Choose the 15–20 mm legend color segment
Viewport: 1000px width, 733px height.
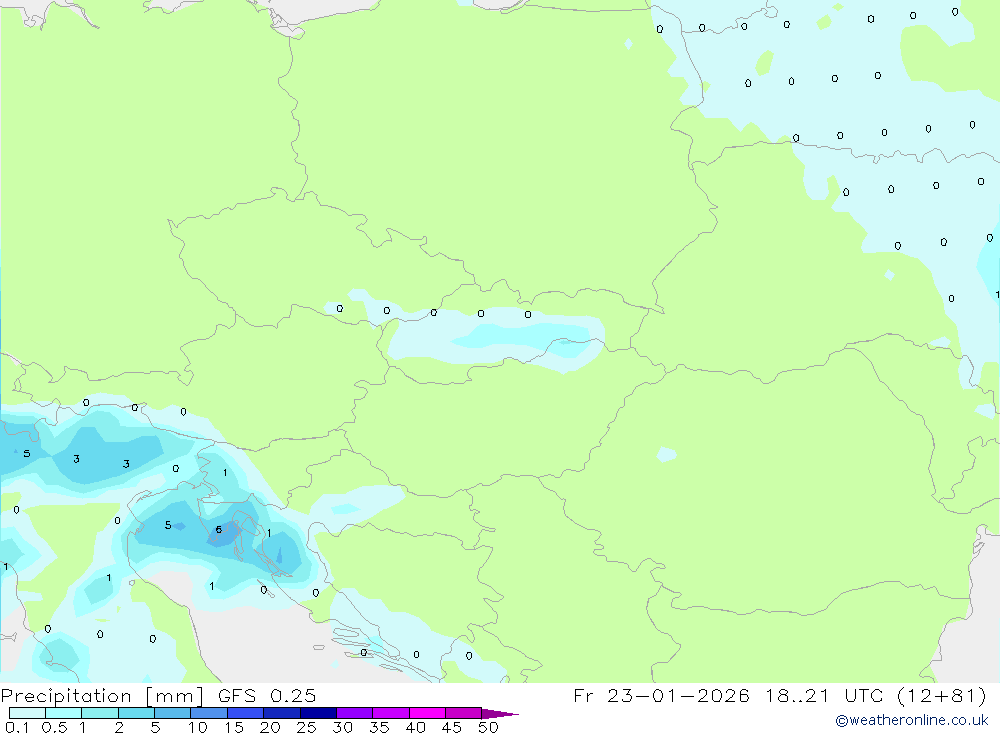[246, 713]
